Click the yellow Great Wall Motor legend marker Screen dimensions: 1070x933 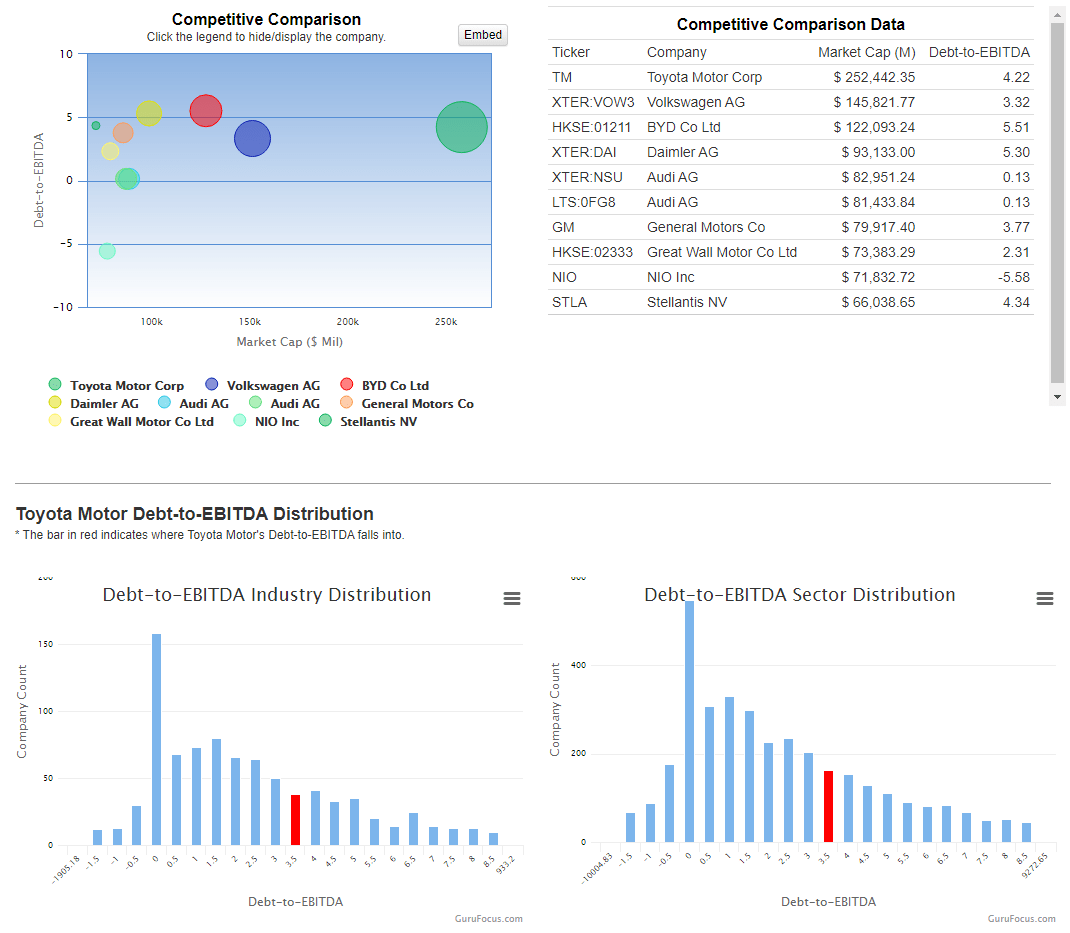coord(54,421)
